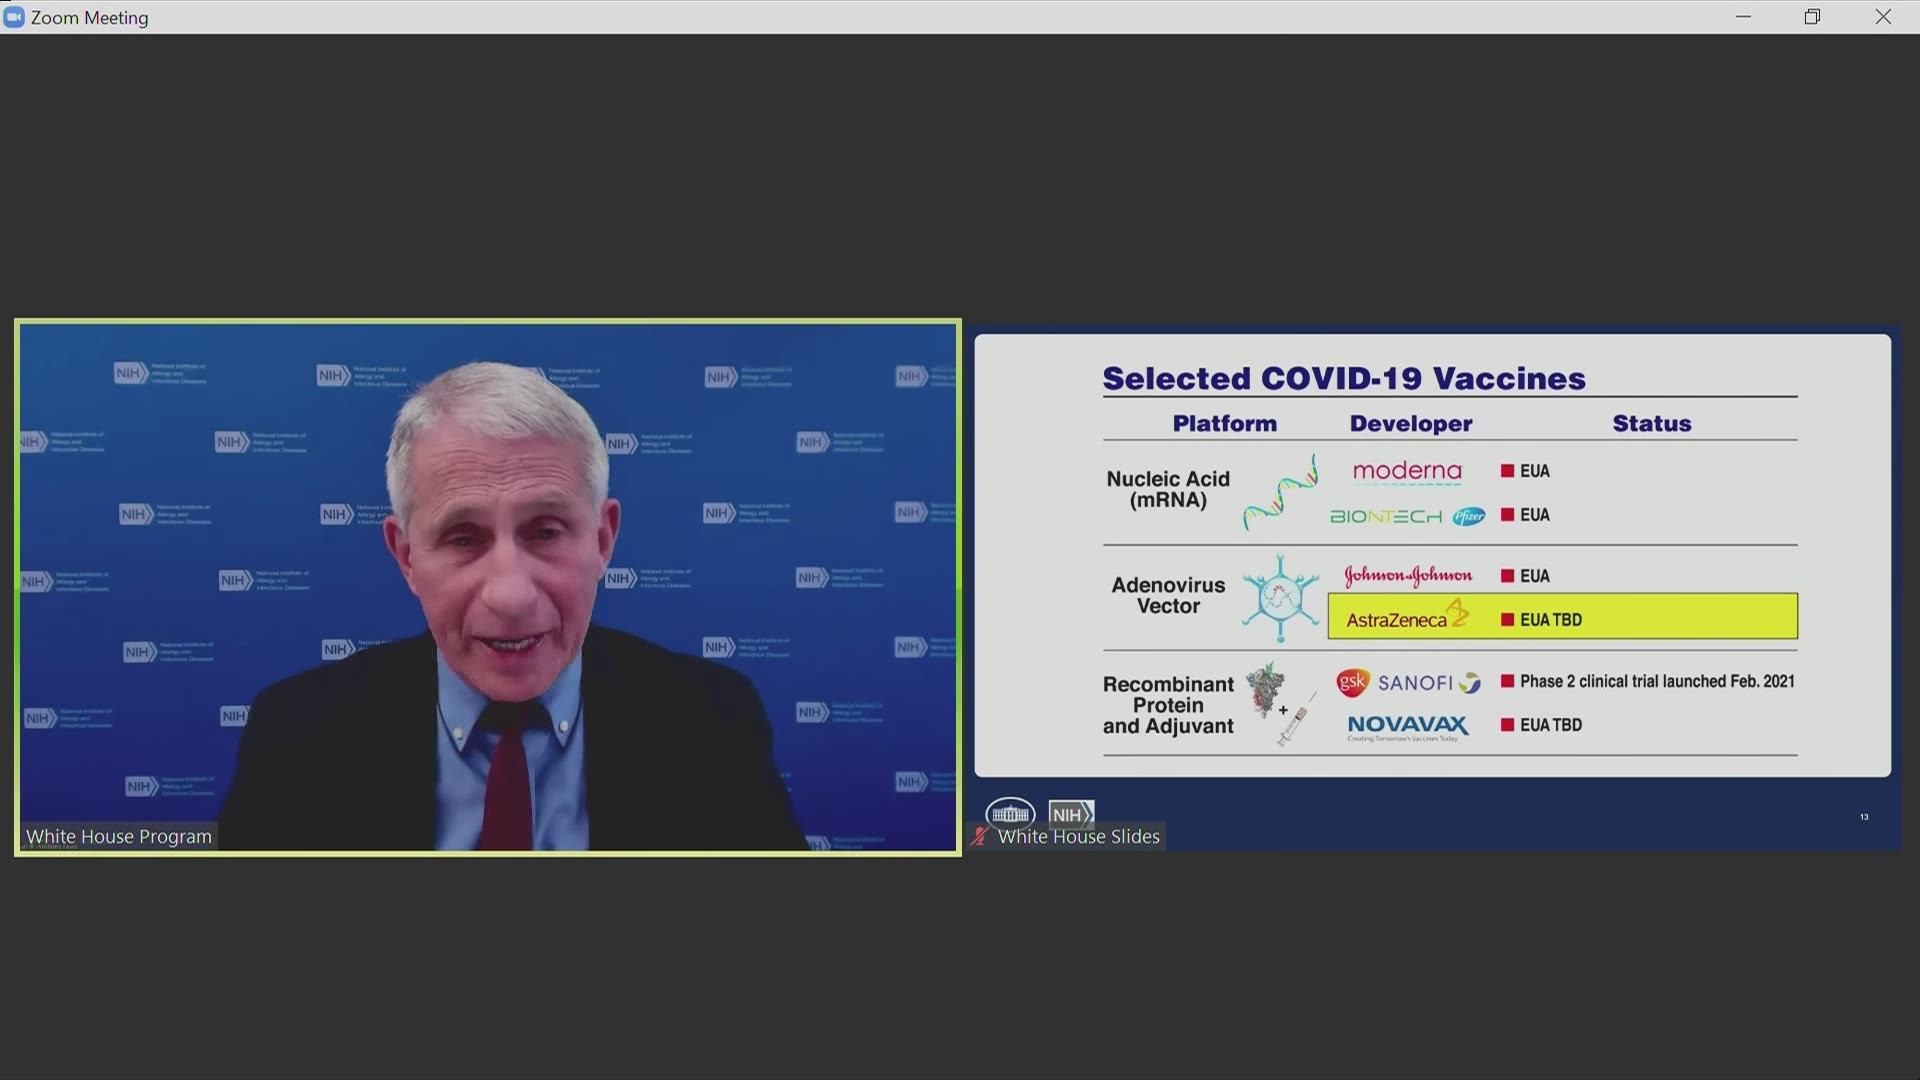Click the White House Program name label
1920x1080 pixels.
[119, 837]
